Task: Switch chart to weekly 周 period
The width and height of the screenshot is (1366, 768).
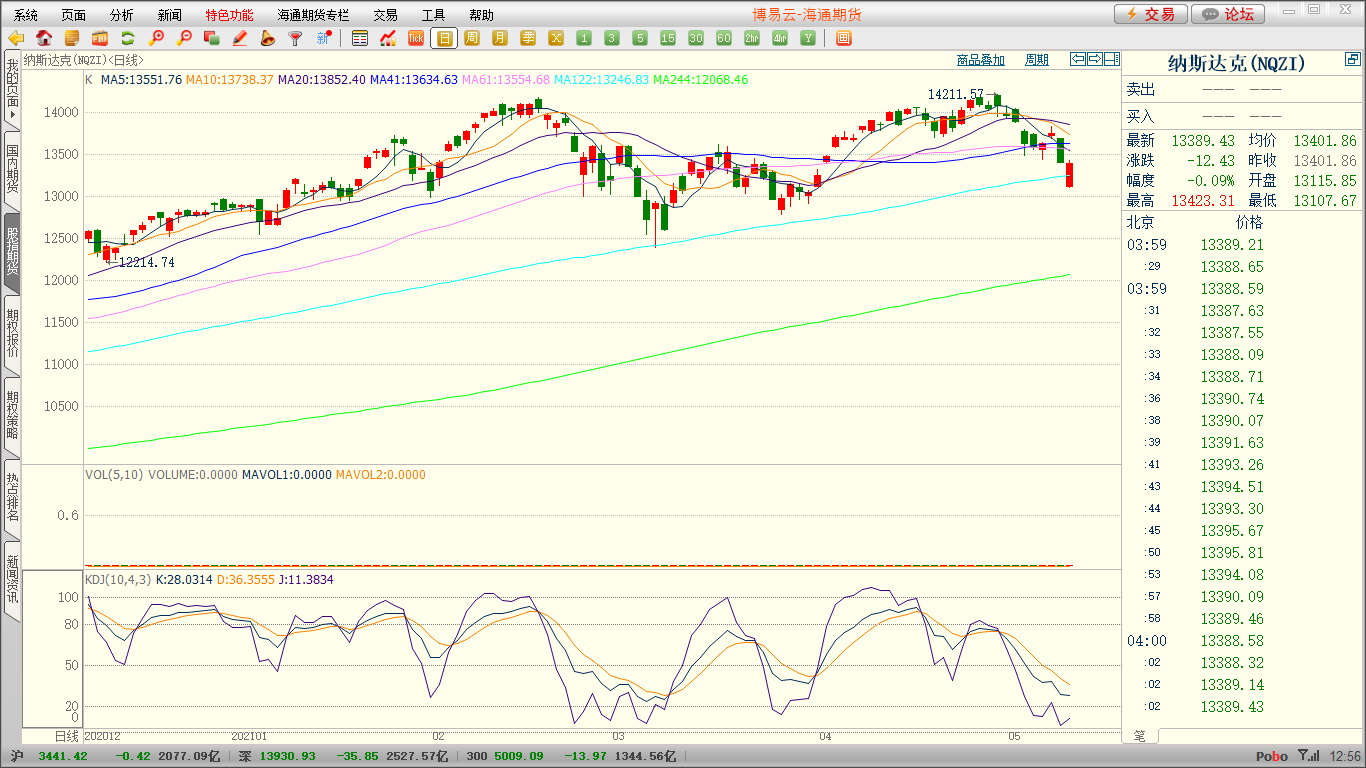Action: (x=472, y=38)
